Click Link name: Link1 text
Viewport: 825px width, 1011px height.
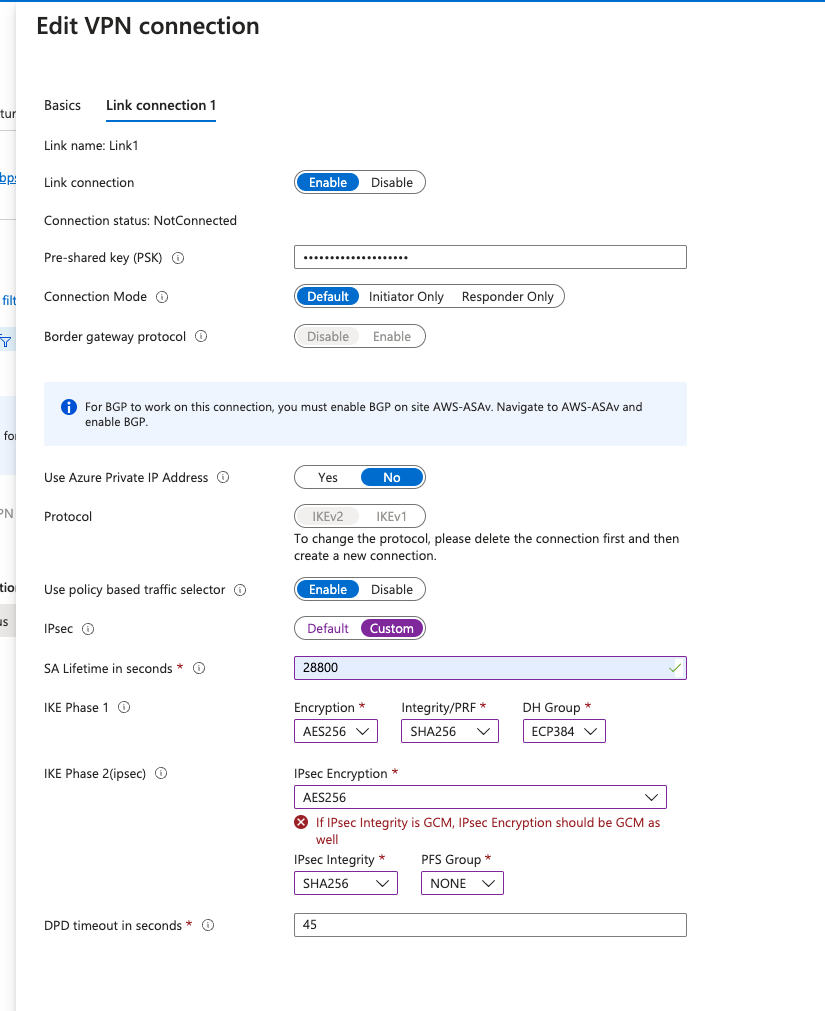click(x=91, y=146)
